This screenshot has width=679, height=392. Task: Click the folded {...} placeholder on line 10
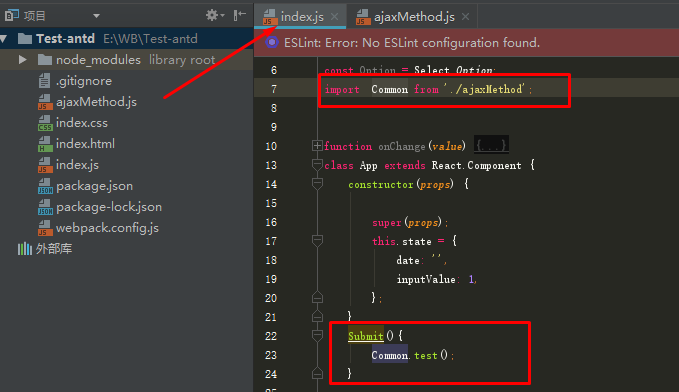[x=491, y=145]
